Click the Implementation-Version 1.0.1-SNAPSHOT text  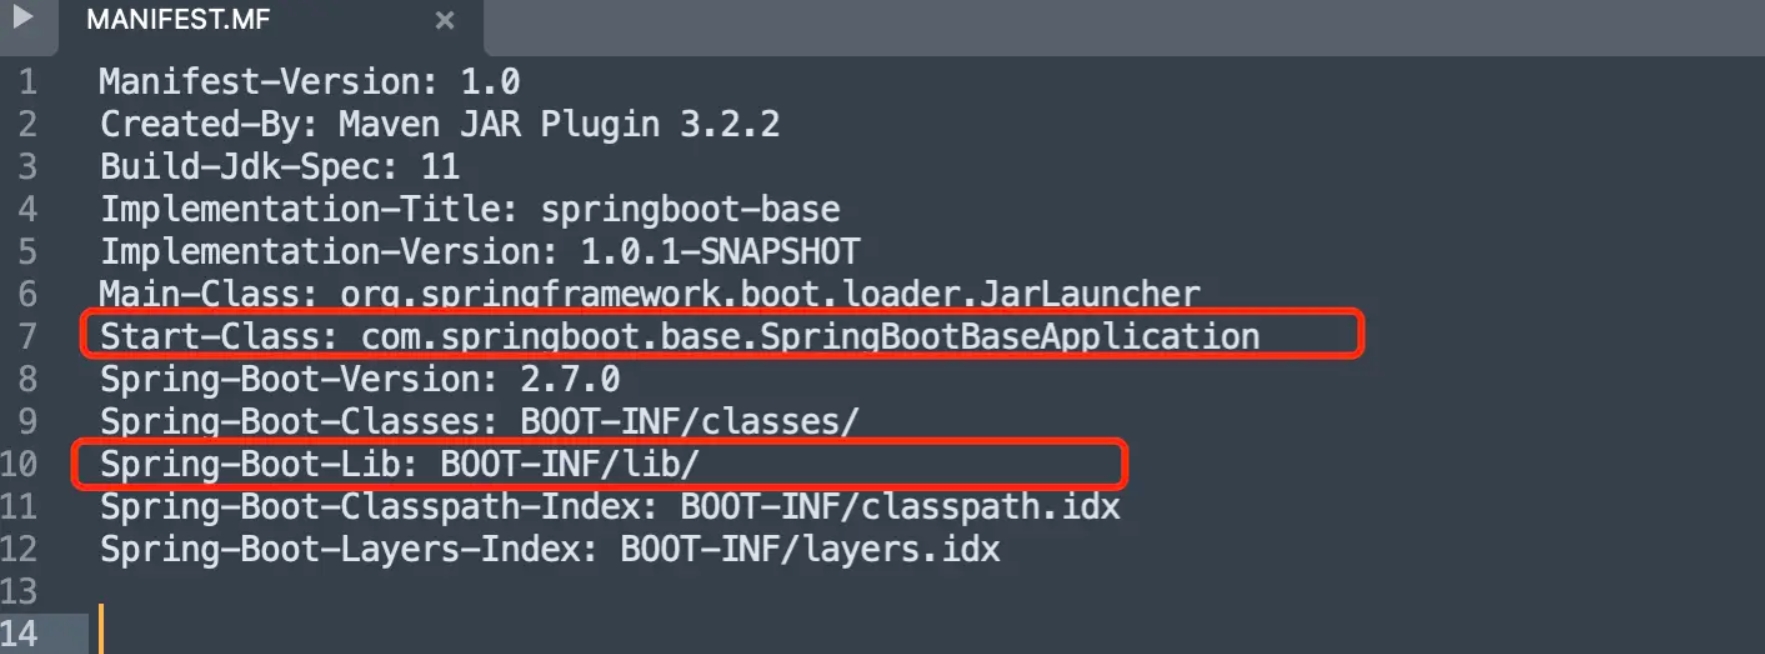click(x=479, y=252)
